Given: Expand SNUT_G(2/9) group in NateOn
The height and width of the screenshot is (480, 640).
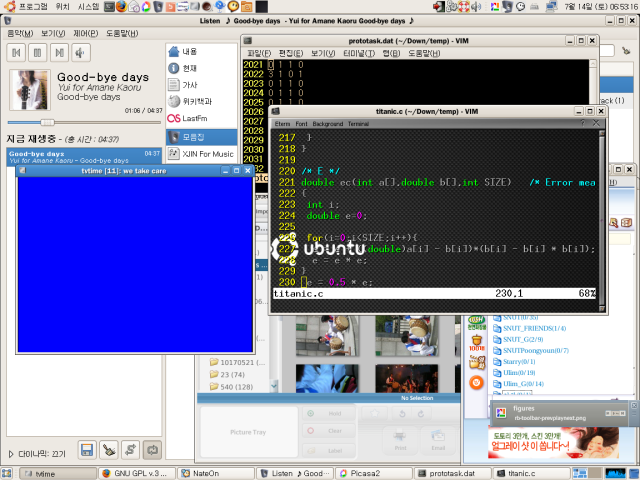Looking at the screenshot, I should coord(518,340).
